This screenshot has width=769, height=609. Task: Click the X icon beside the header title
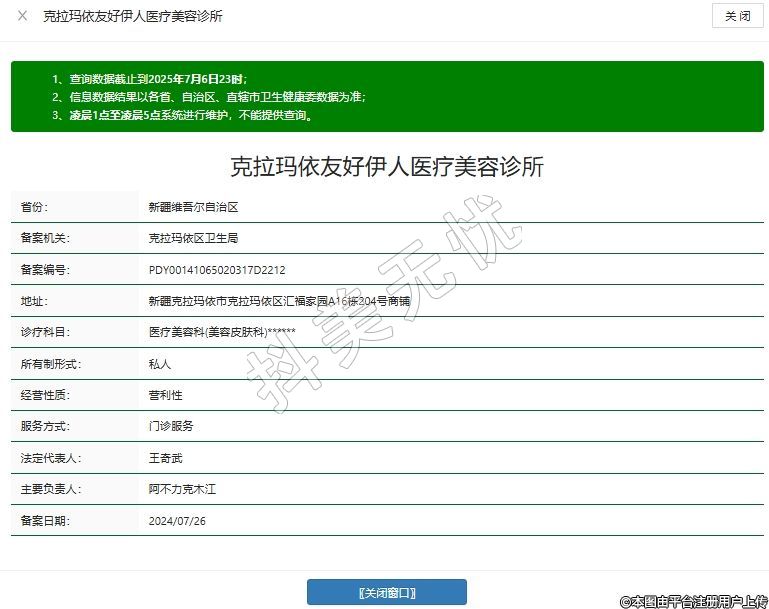click(x=22, y=16)
